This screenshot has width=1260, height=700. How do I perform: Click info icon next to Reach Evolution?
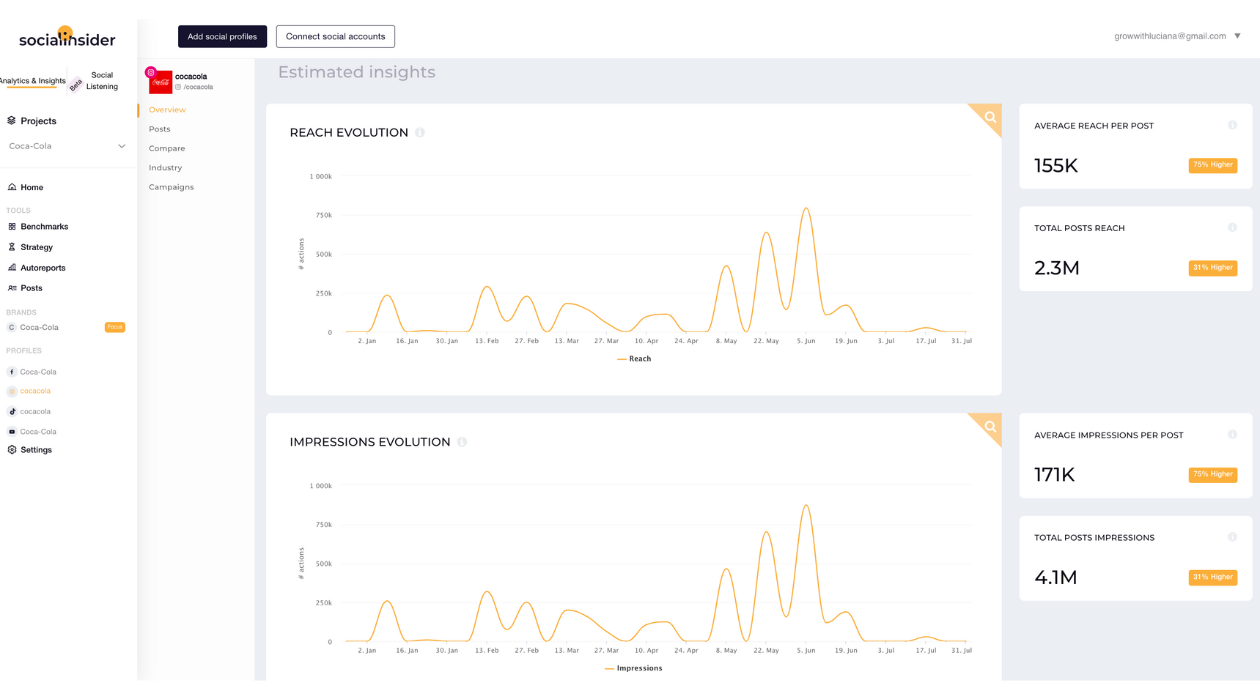pyautogui.click(x=420, y=132)
